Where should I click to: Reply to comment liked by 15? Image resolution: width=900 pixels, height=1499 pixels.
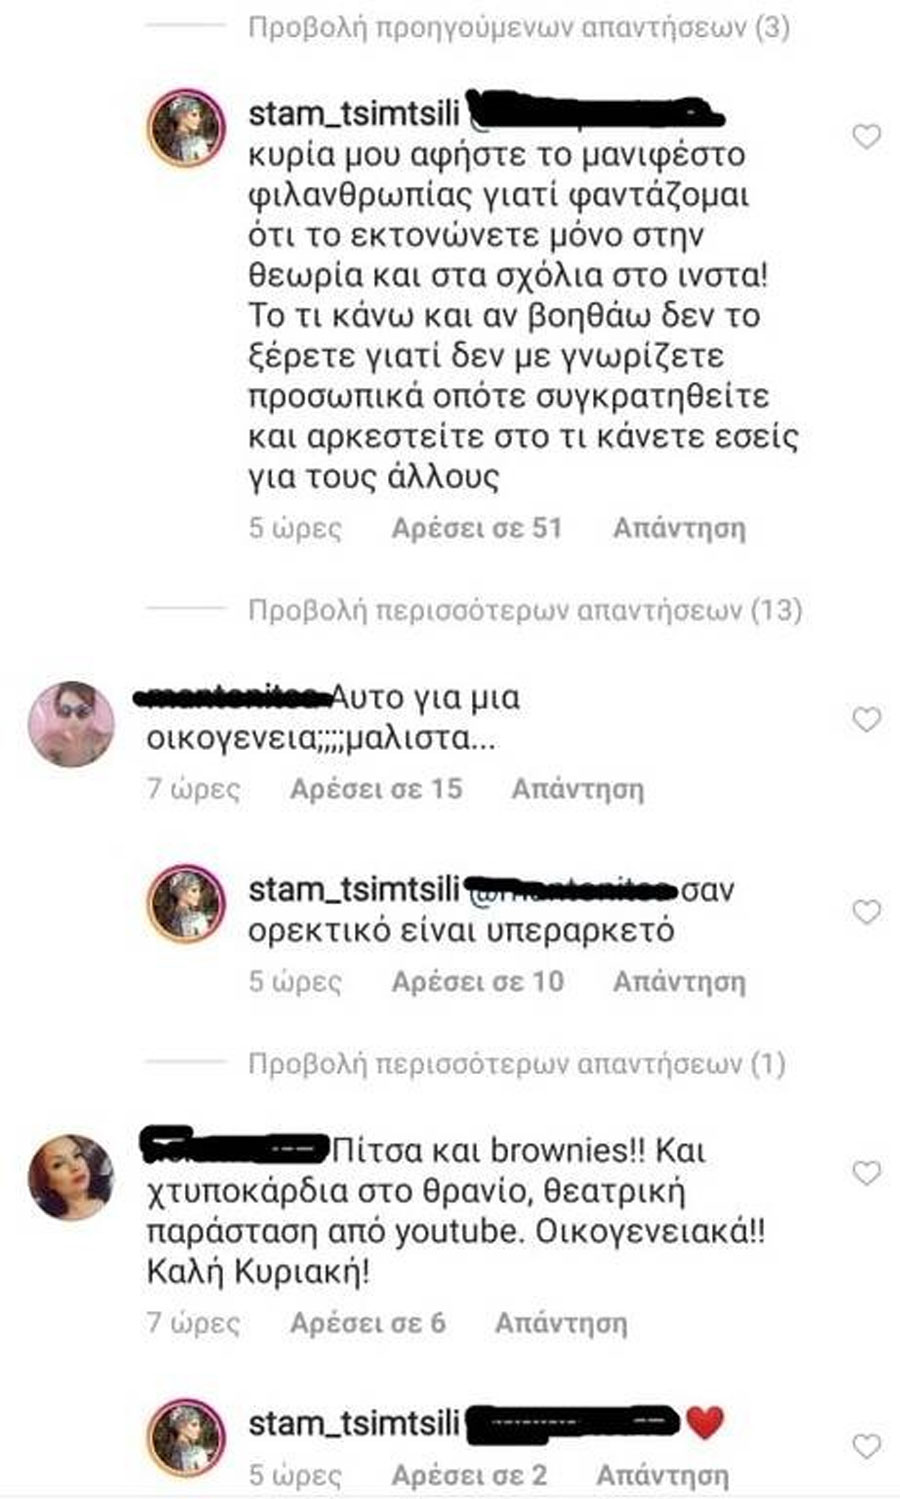click(x=578, y=789)
